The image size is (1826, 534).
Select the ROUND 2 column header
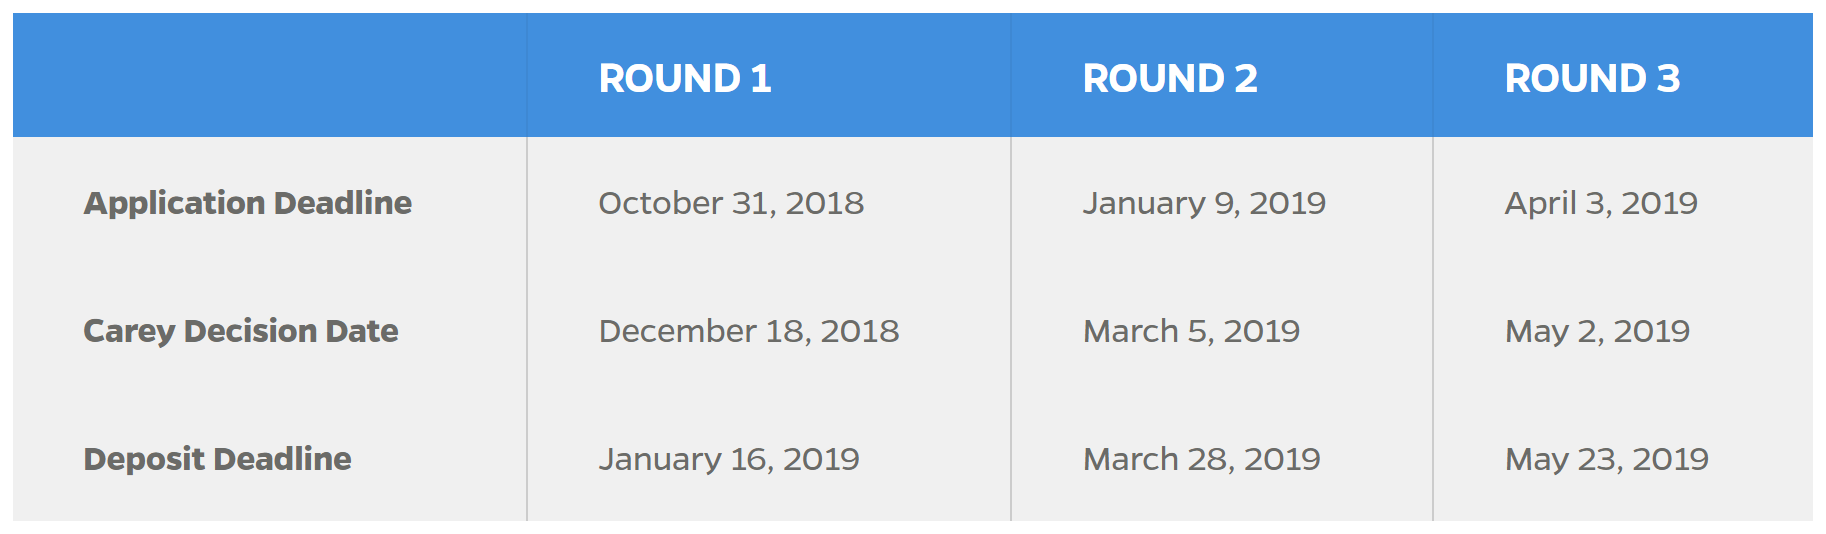tap(1169, 78)
